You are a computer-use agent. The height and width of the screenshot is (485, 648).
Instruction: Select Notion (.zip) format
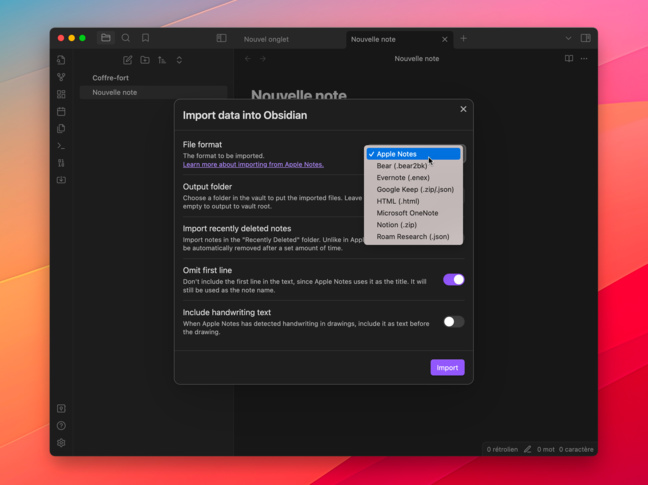point(413,225)
